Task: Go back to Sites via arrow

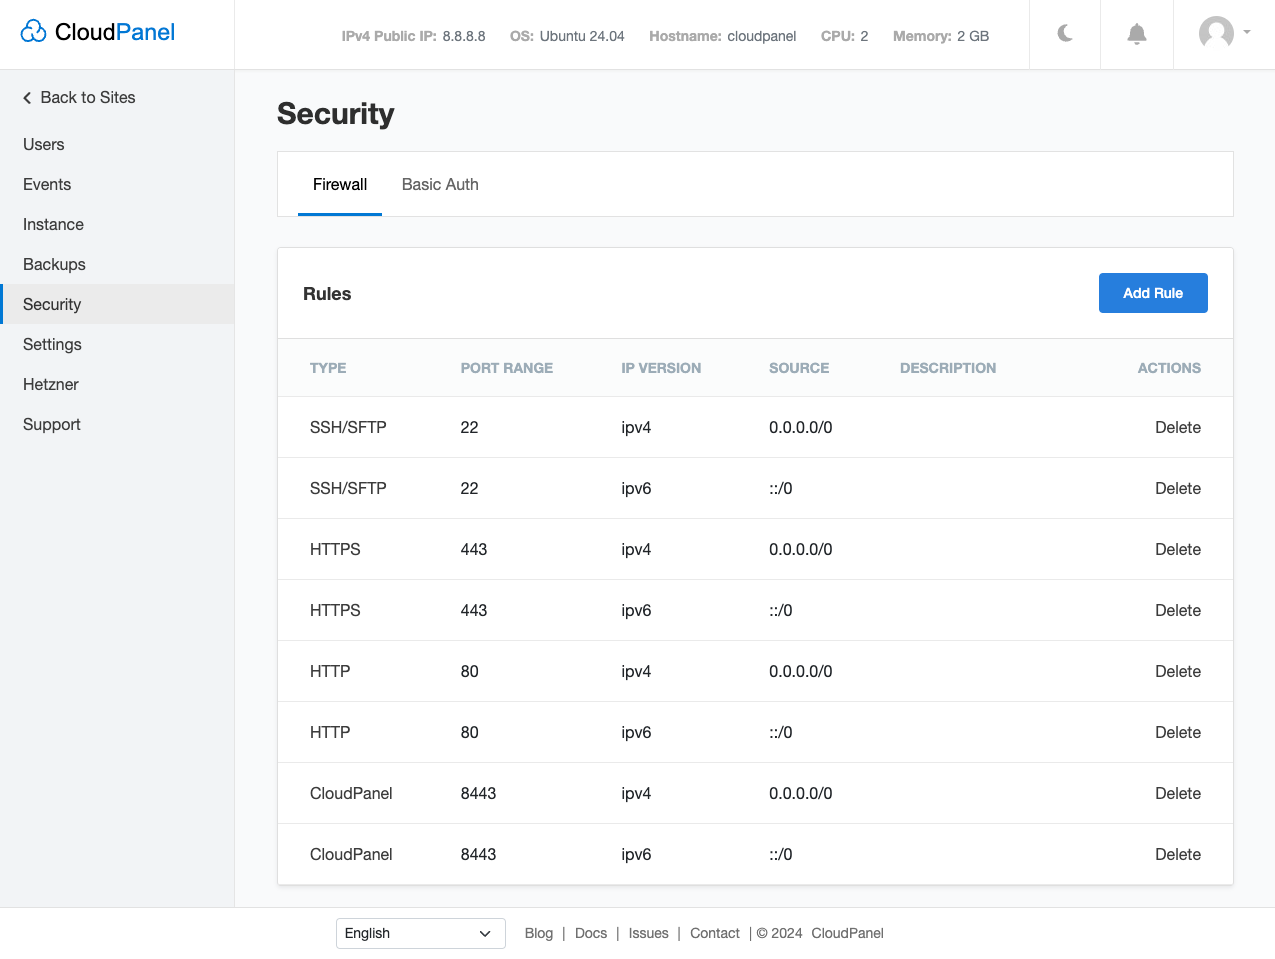Action: click(x=28, y=98)
